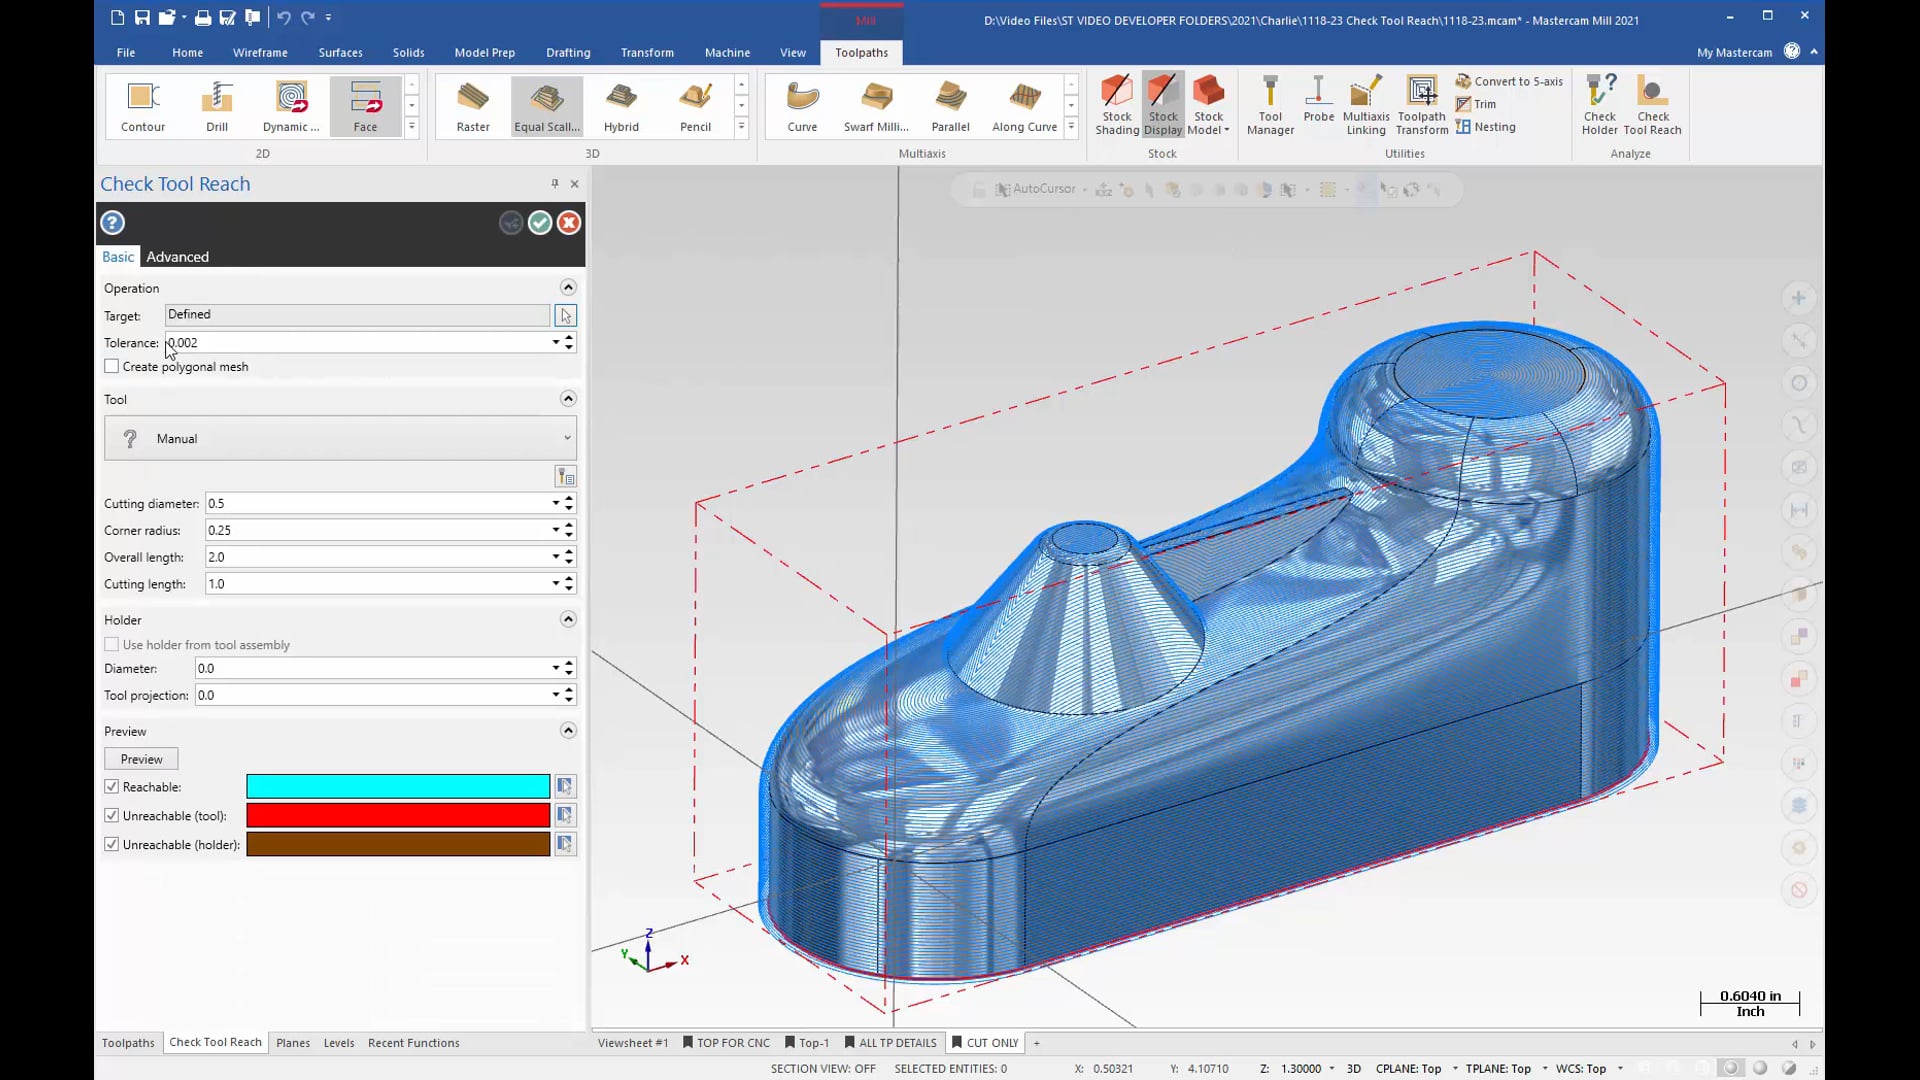
Task: Switch to the Advanced tab
Action: [x=175, y=256]
